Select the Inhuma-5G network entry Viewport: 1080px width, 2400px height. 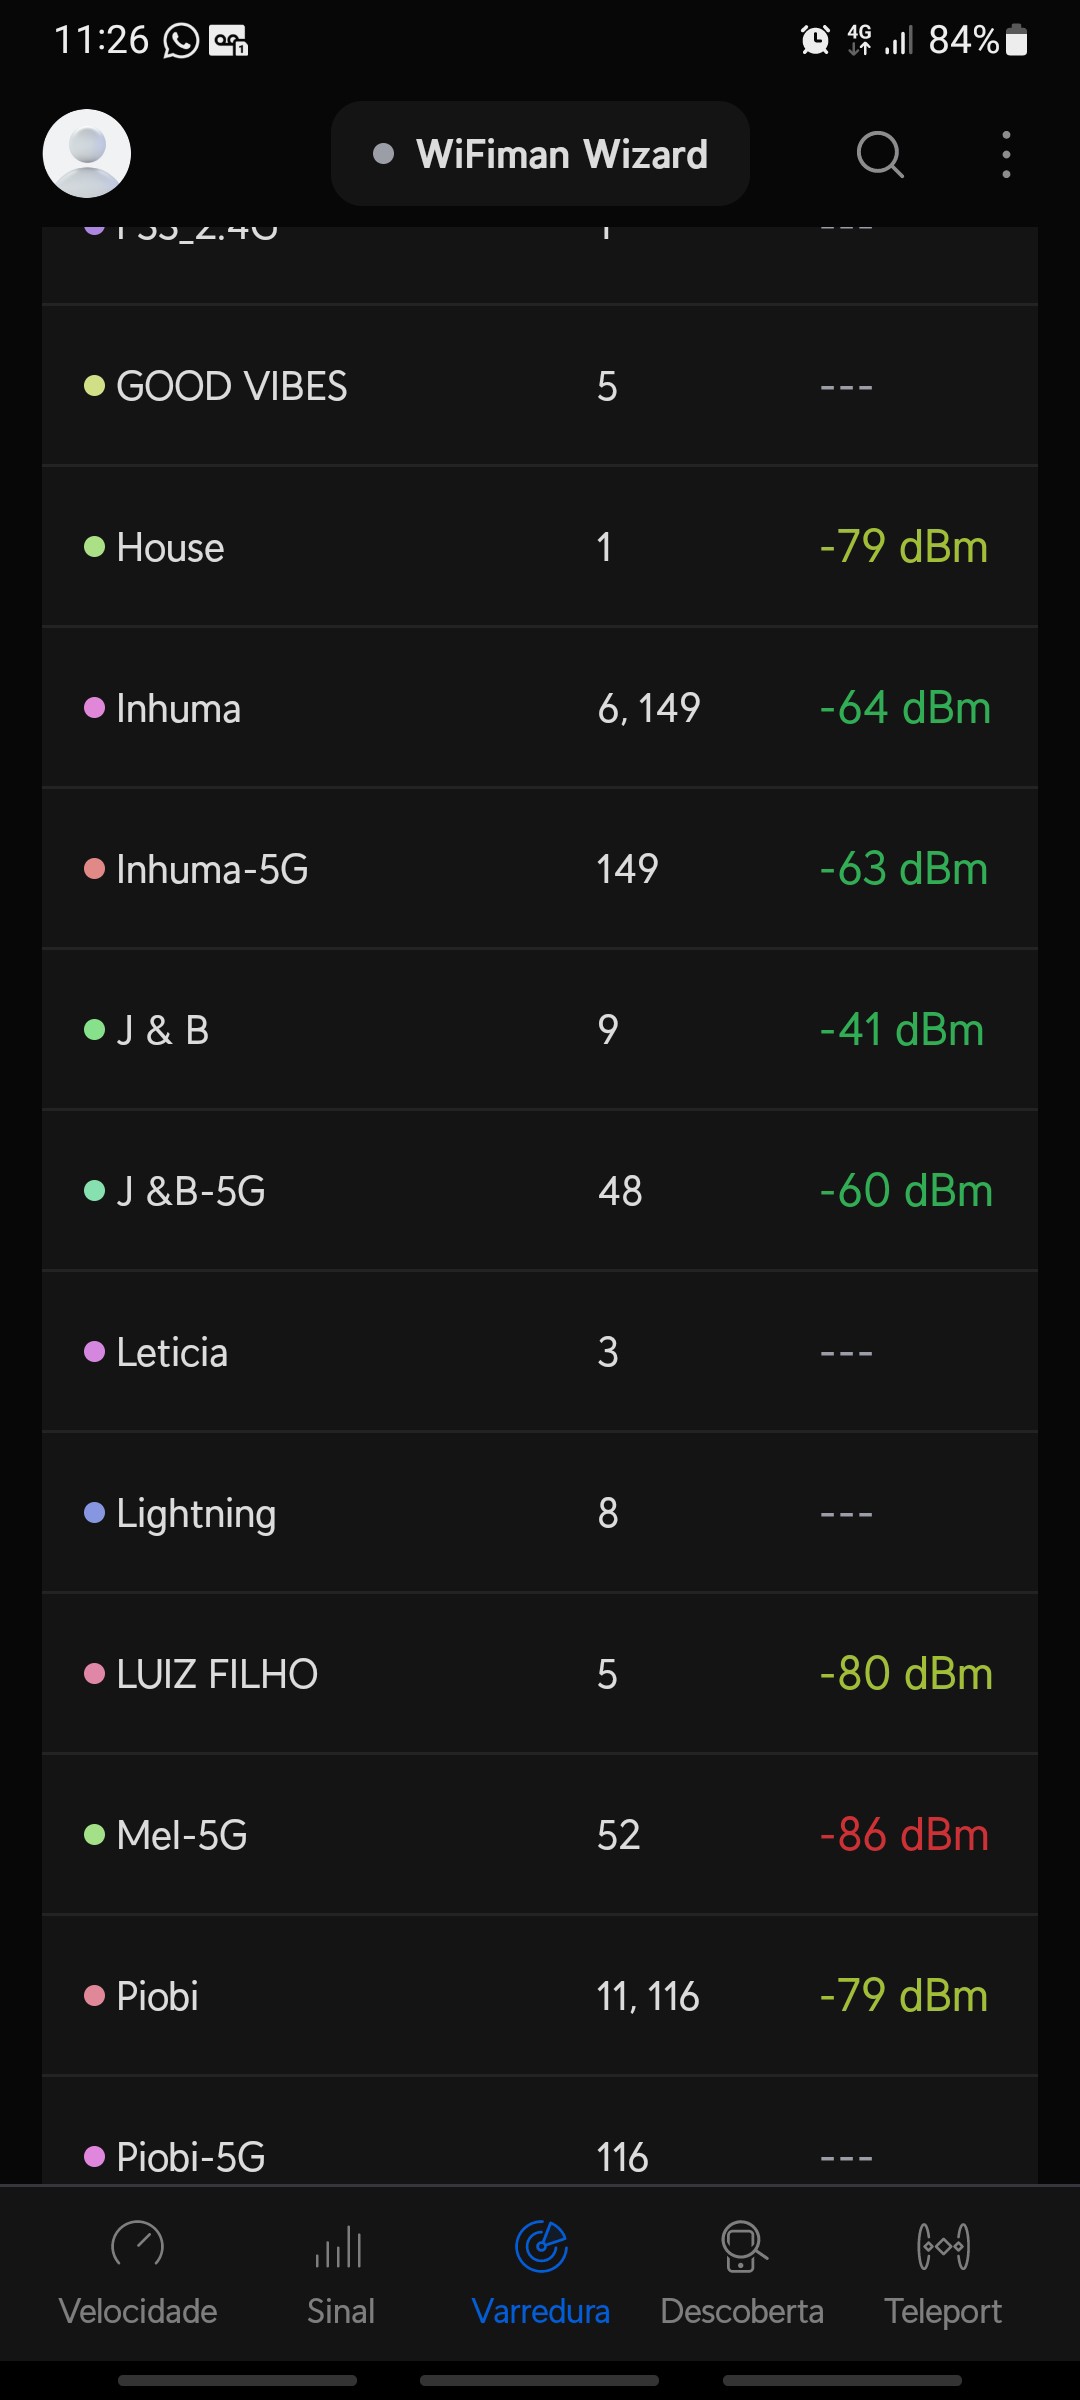(540, 869)
